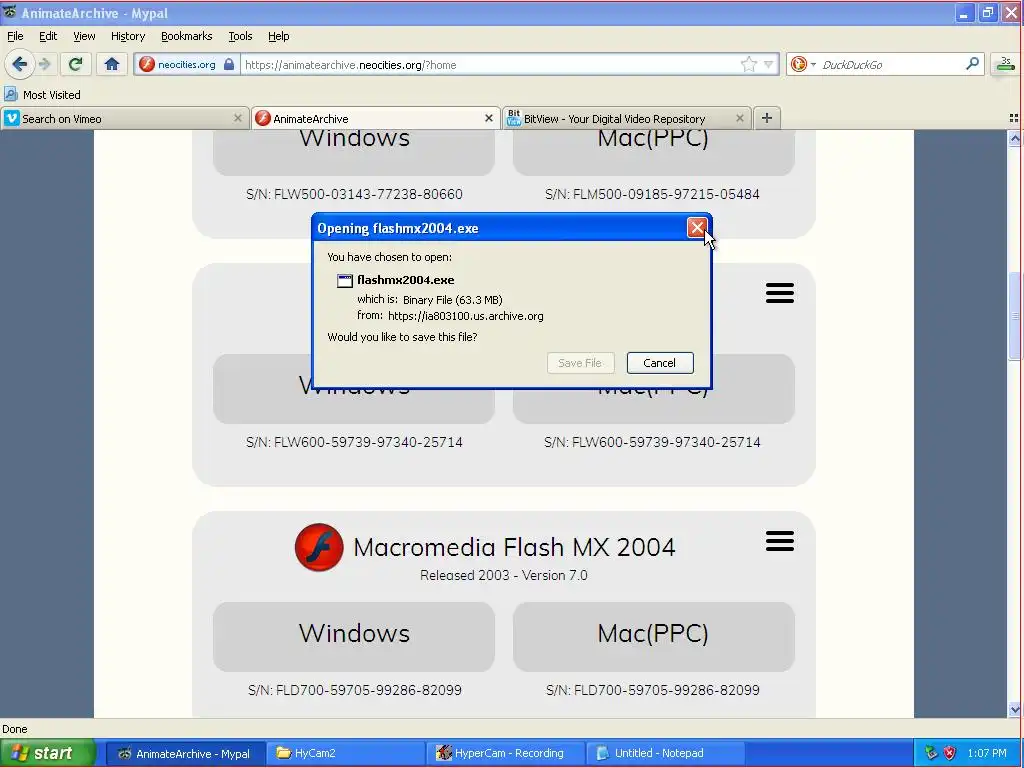Reload the page with the refresh icon
The image size is (1024, 768).
[x=75, y=64]
